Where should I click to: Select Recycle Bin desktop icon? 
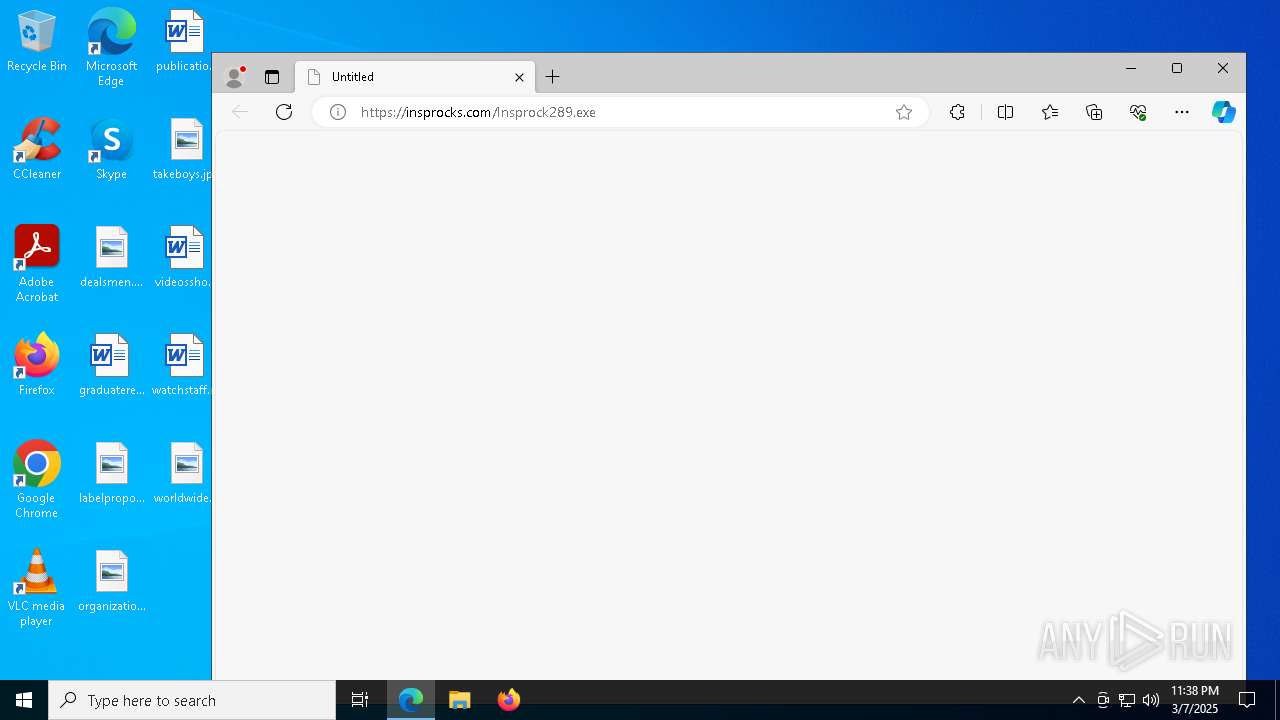click(37, 41)
